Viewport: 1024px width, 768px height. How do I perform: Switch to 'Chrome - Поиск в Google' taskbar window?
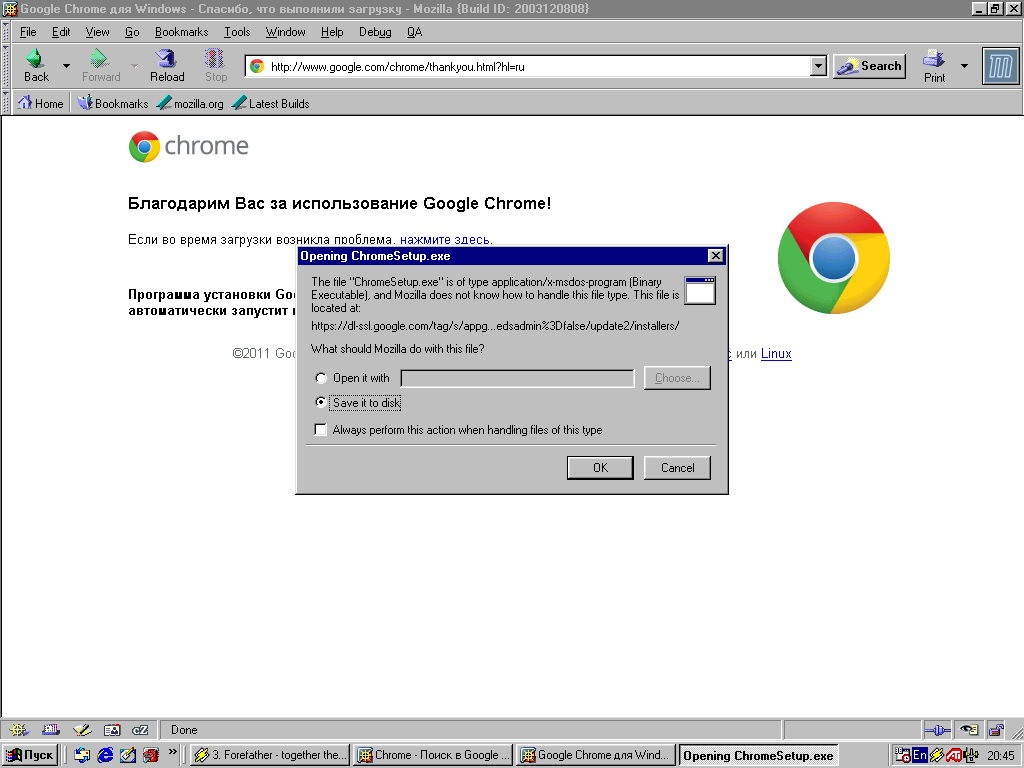(434, 755)
